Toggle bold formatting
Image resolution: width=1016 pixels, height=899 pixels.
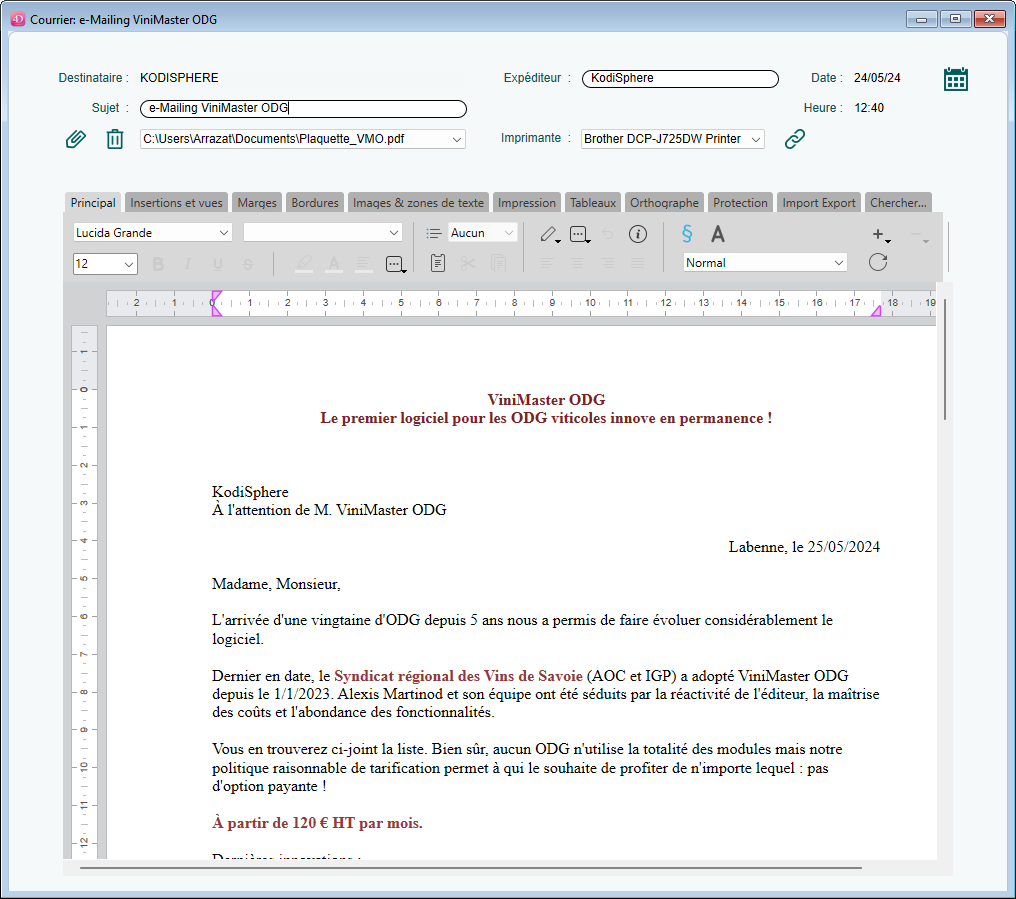pyautogui.click(x=157, y=262)
